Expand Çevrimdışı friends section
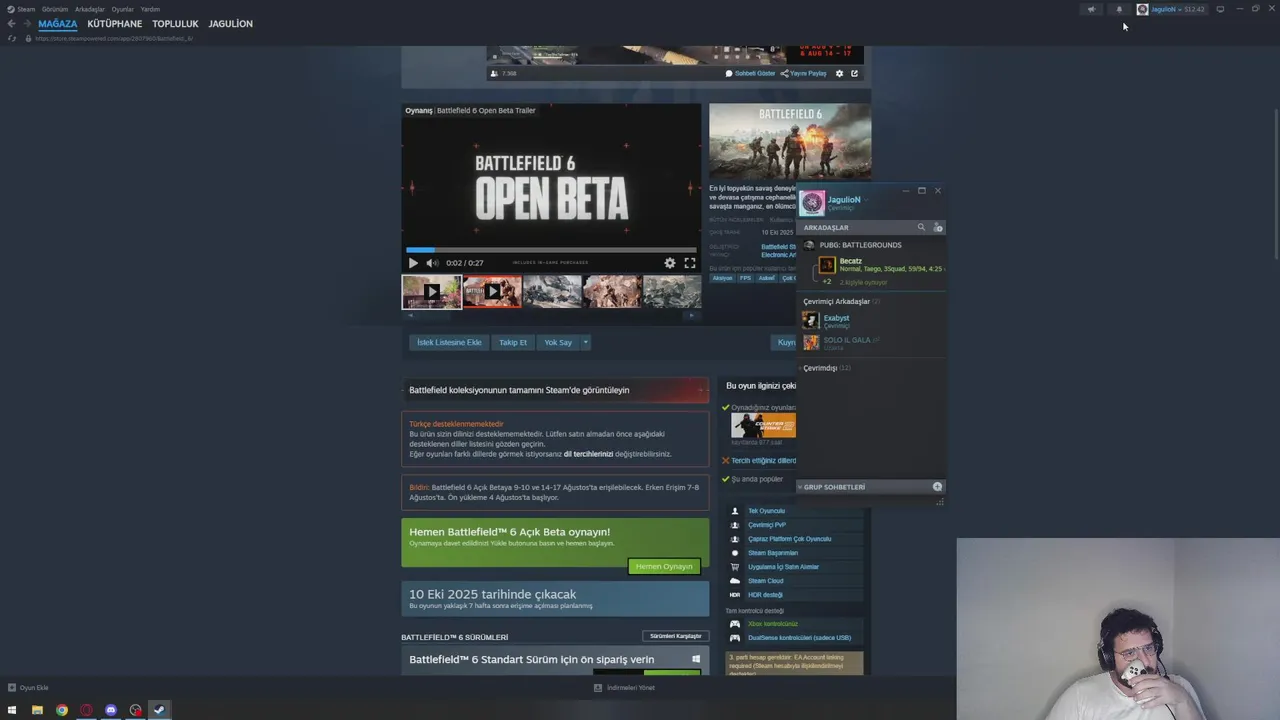Screen dimensions: 1280x720 [x=827, y=368]
